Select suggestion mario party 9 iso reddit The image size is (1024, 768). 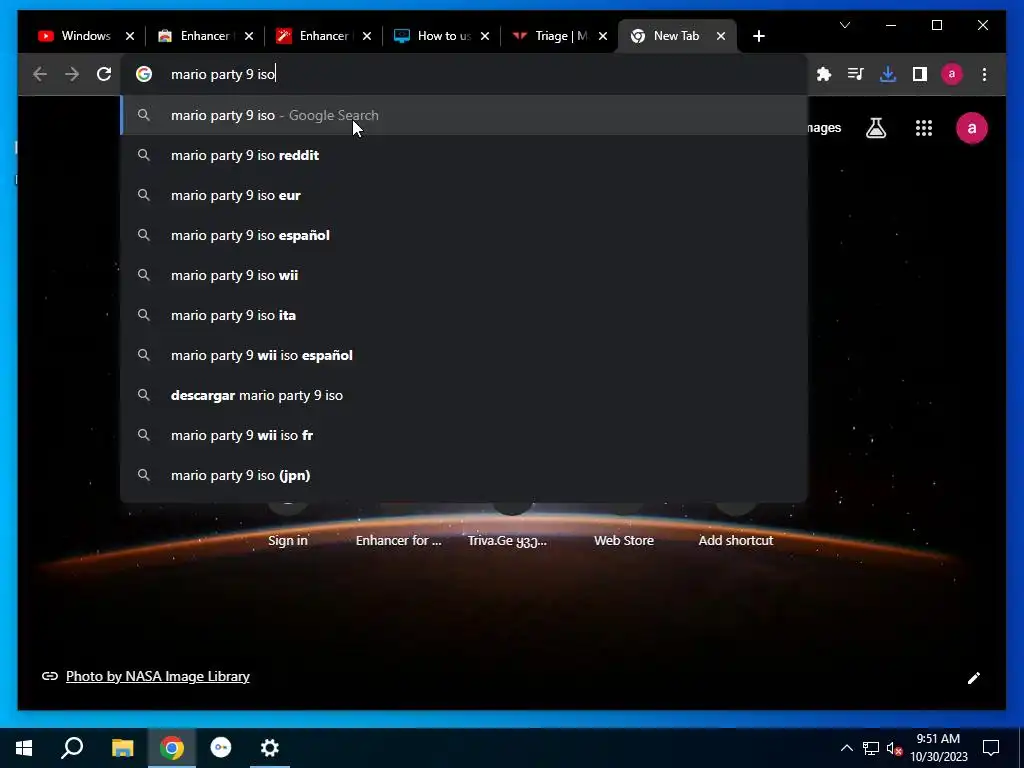(x=464, y=155)
